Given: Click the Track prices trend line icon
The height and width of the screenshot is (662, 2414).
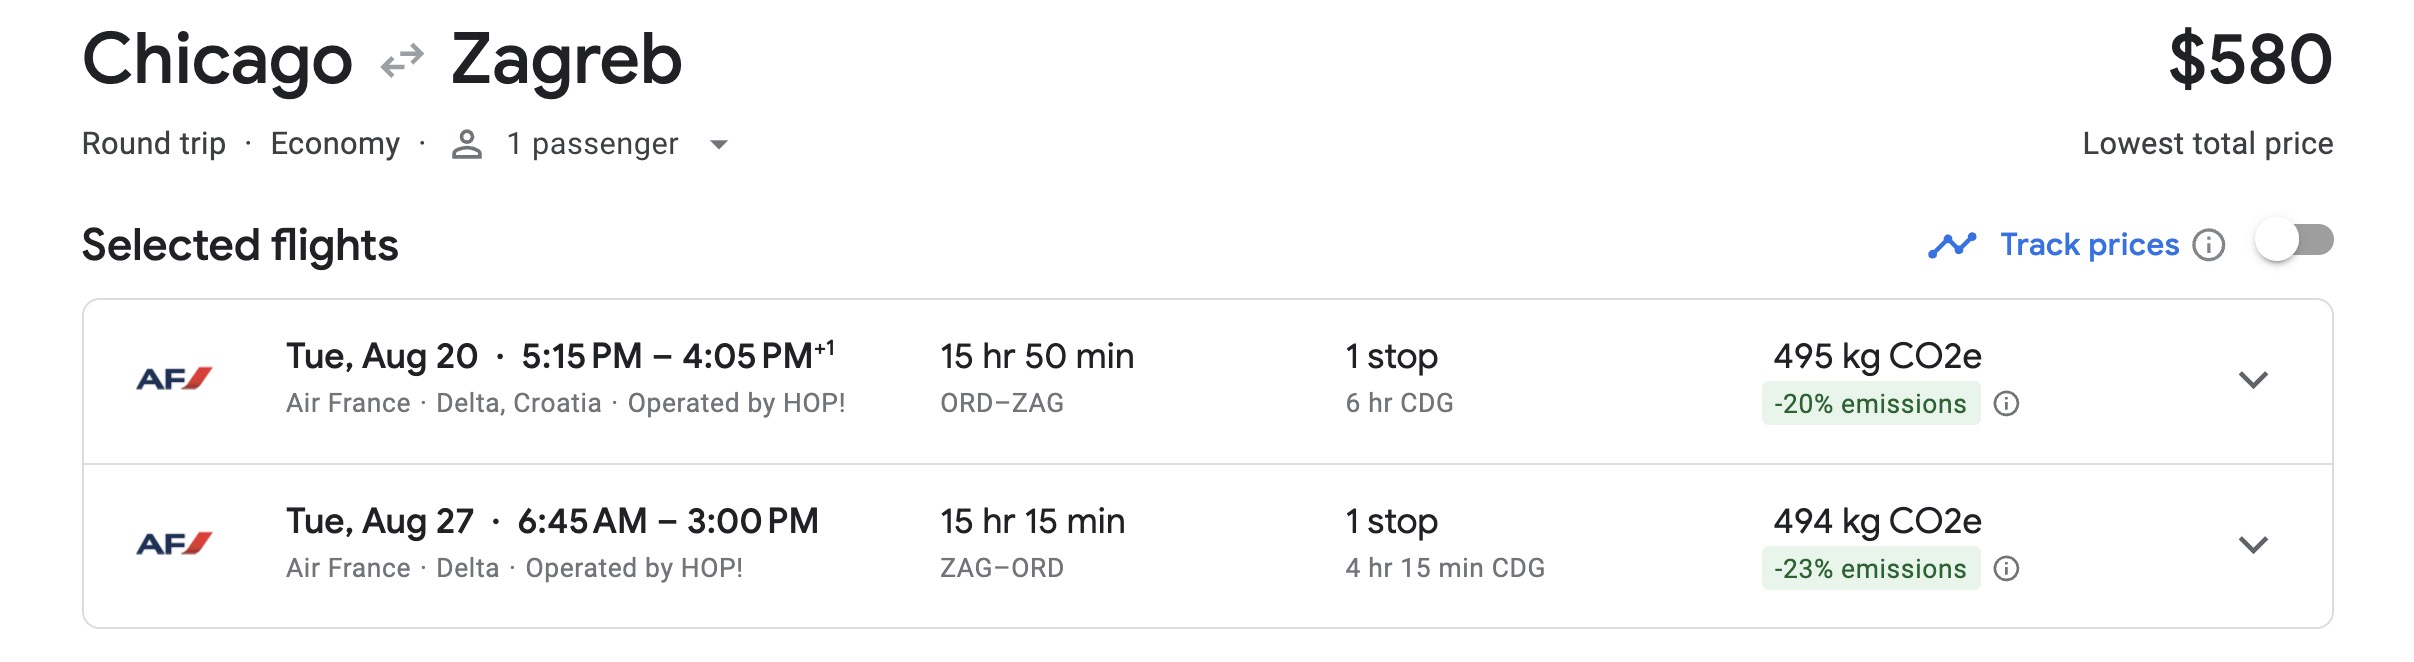Looking at the screenshot, I should click(x=1952, y=245).
